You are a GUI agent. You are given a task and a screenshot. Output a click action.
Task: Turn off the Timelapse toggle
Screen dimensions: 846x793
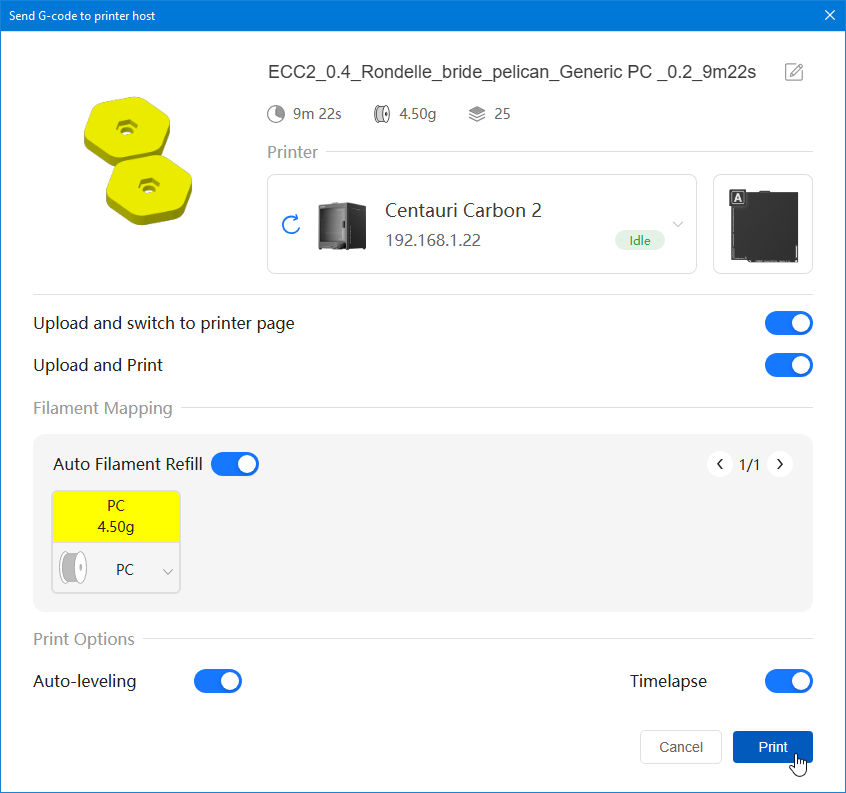click(788, 681)
